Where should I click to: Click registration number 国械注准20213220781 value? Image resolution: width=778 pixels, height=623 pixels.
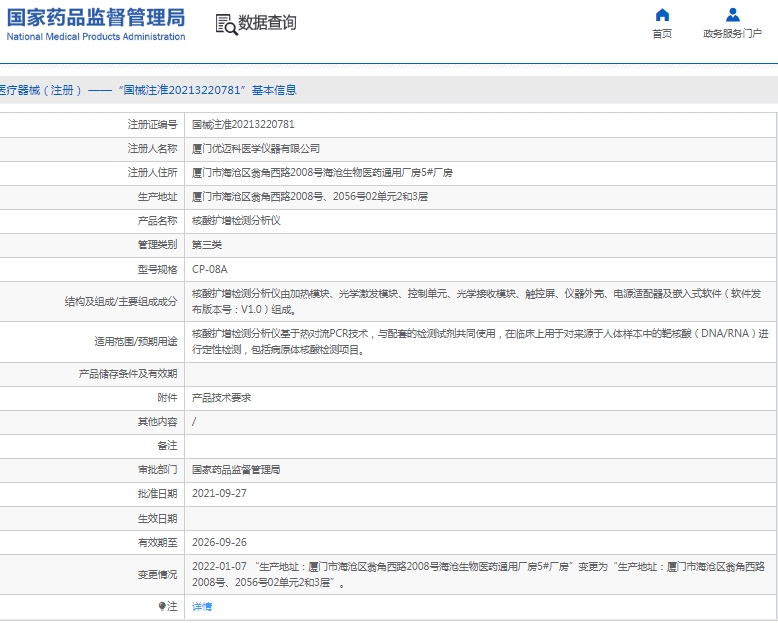click(243, 125)
